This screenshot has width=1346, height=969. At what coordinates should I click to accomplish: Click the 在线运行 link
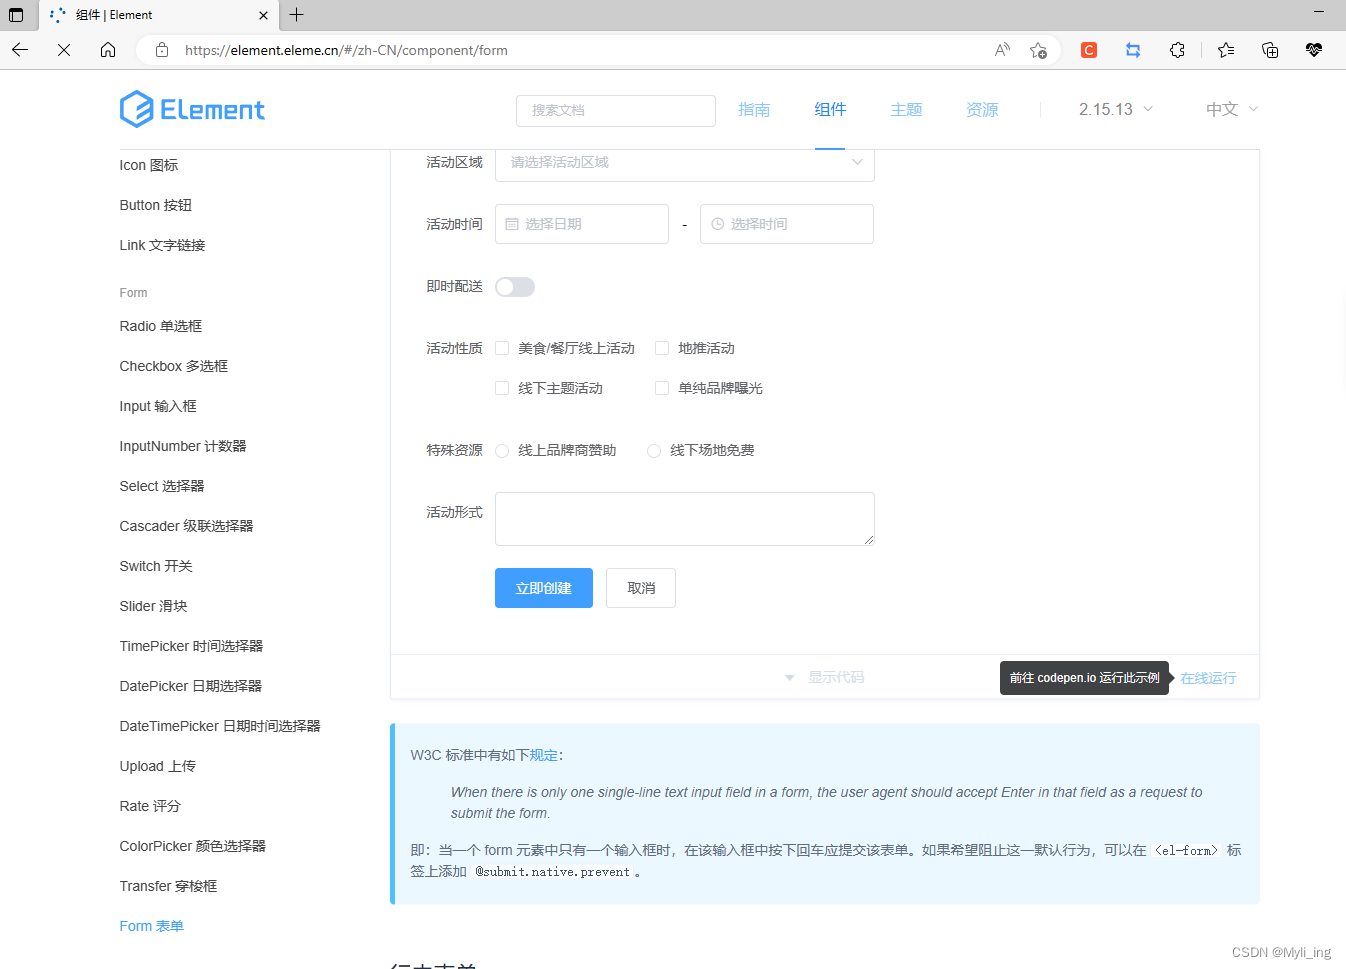tap(1208, 678)
